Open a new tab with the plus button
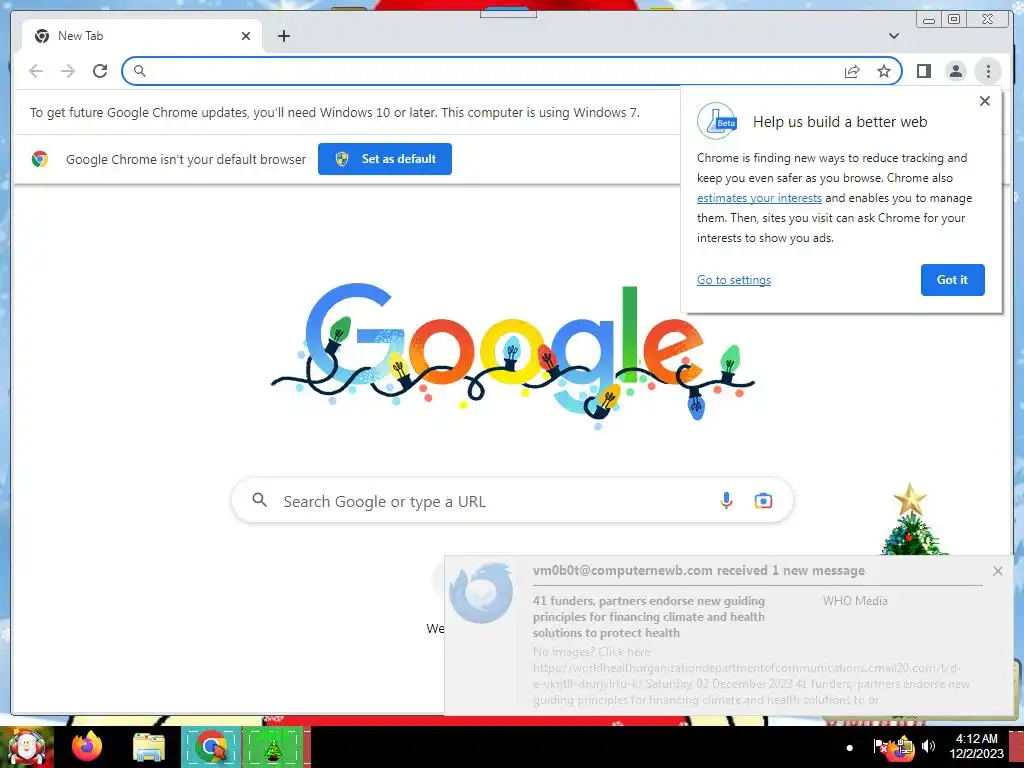The image size is (1024, 768). pyautogui.click(x=283, y=36)
